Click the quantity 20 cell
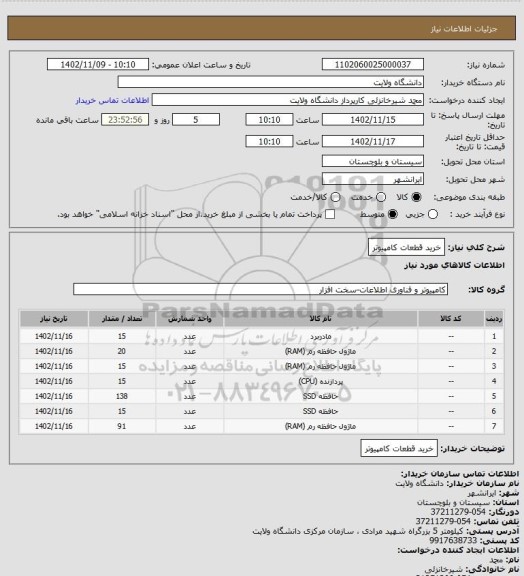 pyautogui.click(x=122, y=352)
